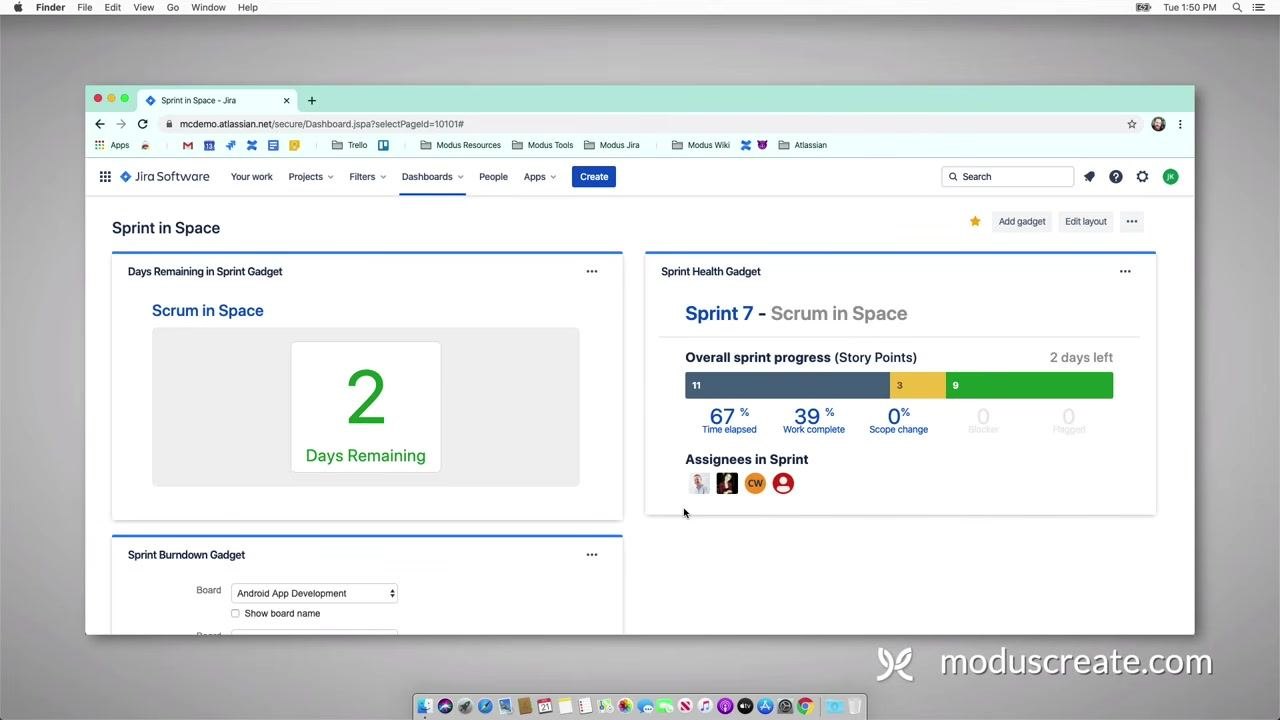Click the red generic assignee avatar
Screen dimensions: 1280x720
(783, 483)
